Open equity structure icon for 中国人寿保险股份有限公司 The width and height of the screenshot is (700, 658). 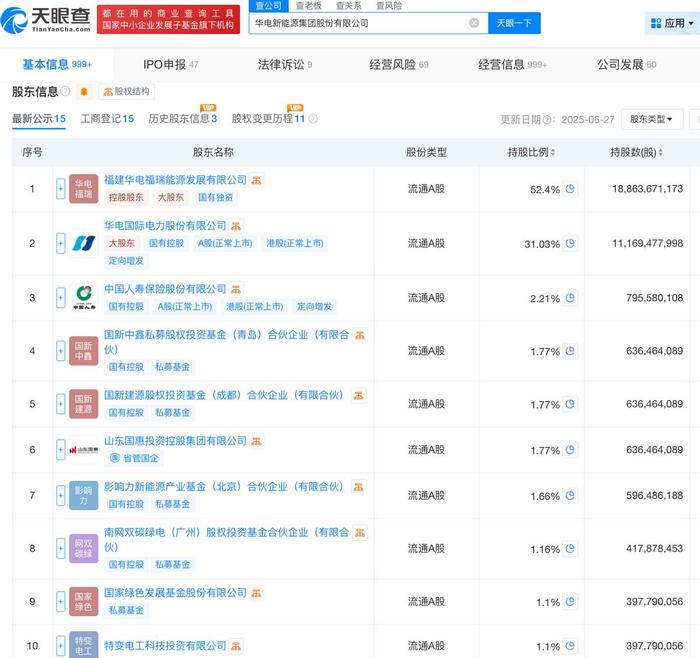click(x=236, y=289)
